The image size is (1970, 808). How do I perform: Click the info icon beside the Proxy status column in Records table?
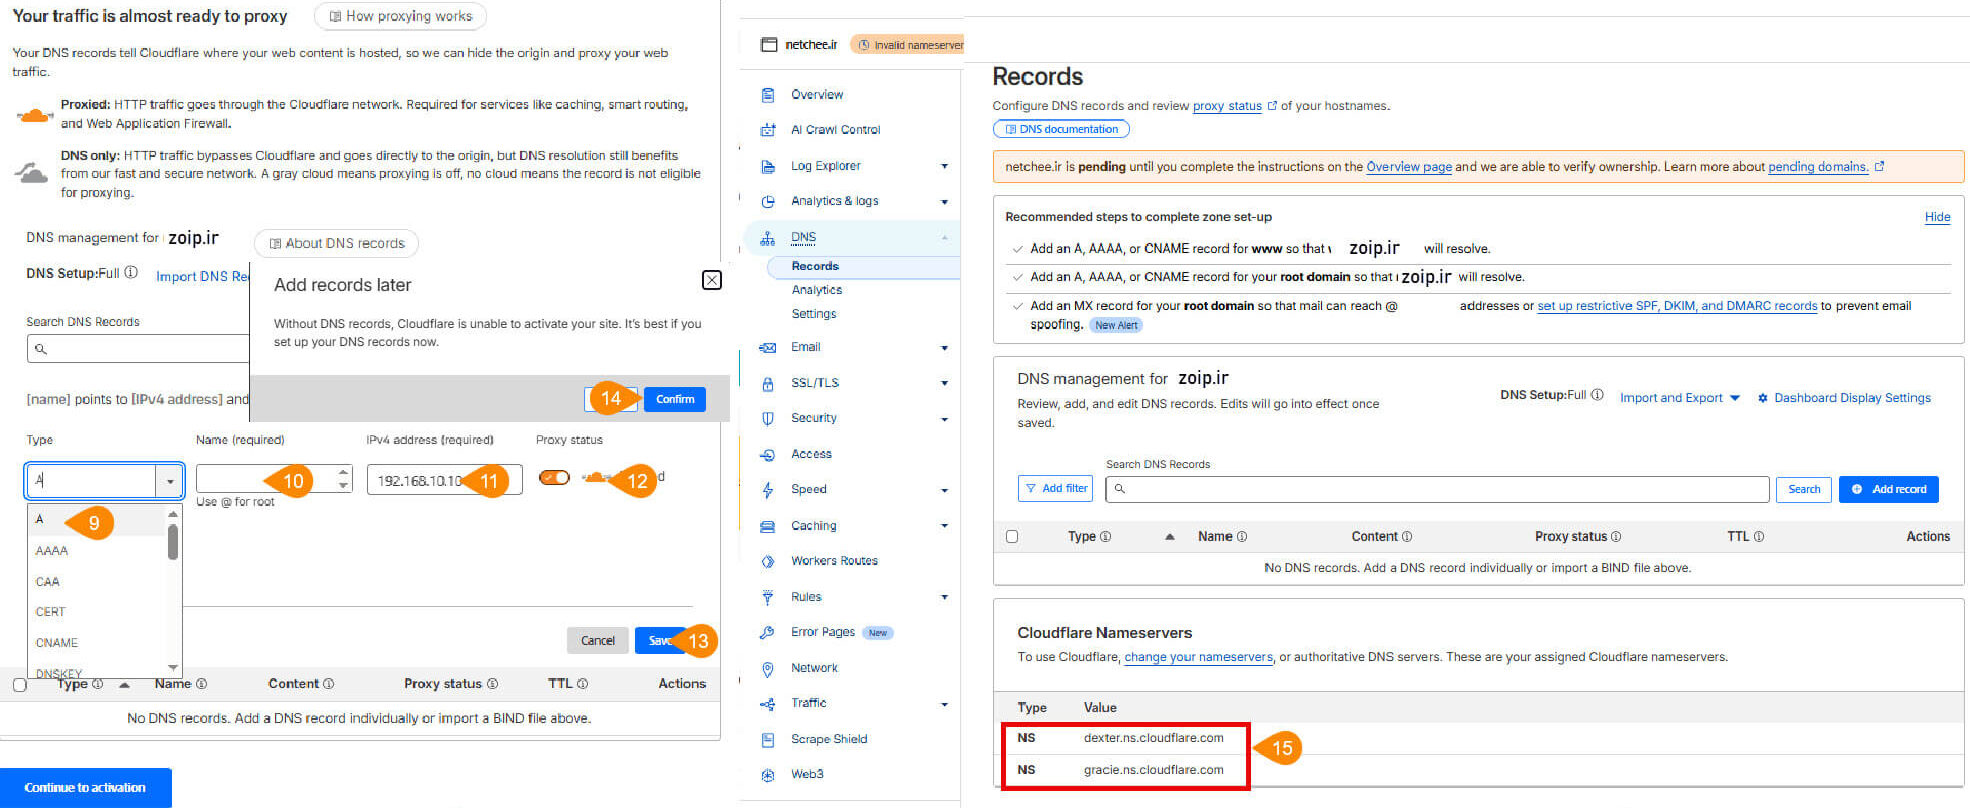[1616, 537]
